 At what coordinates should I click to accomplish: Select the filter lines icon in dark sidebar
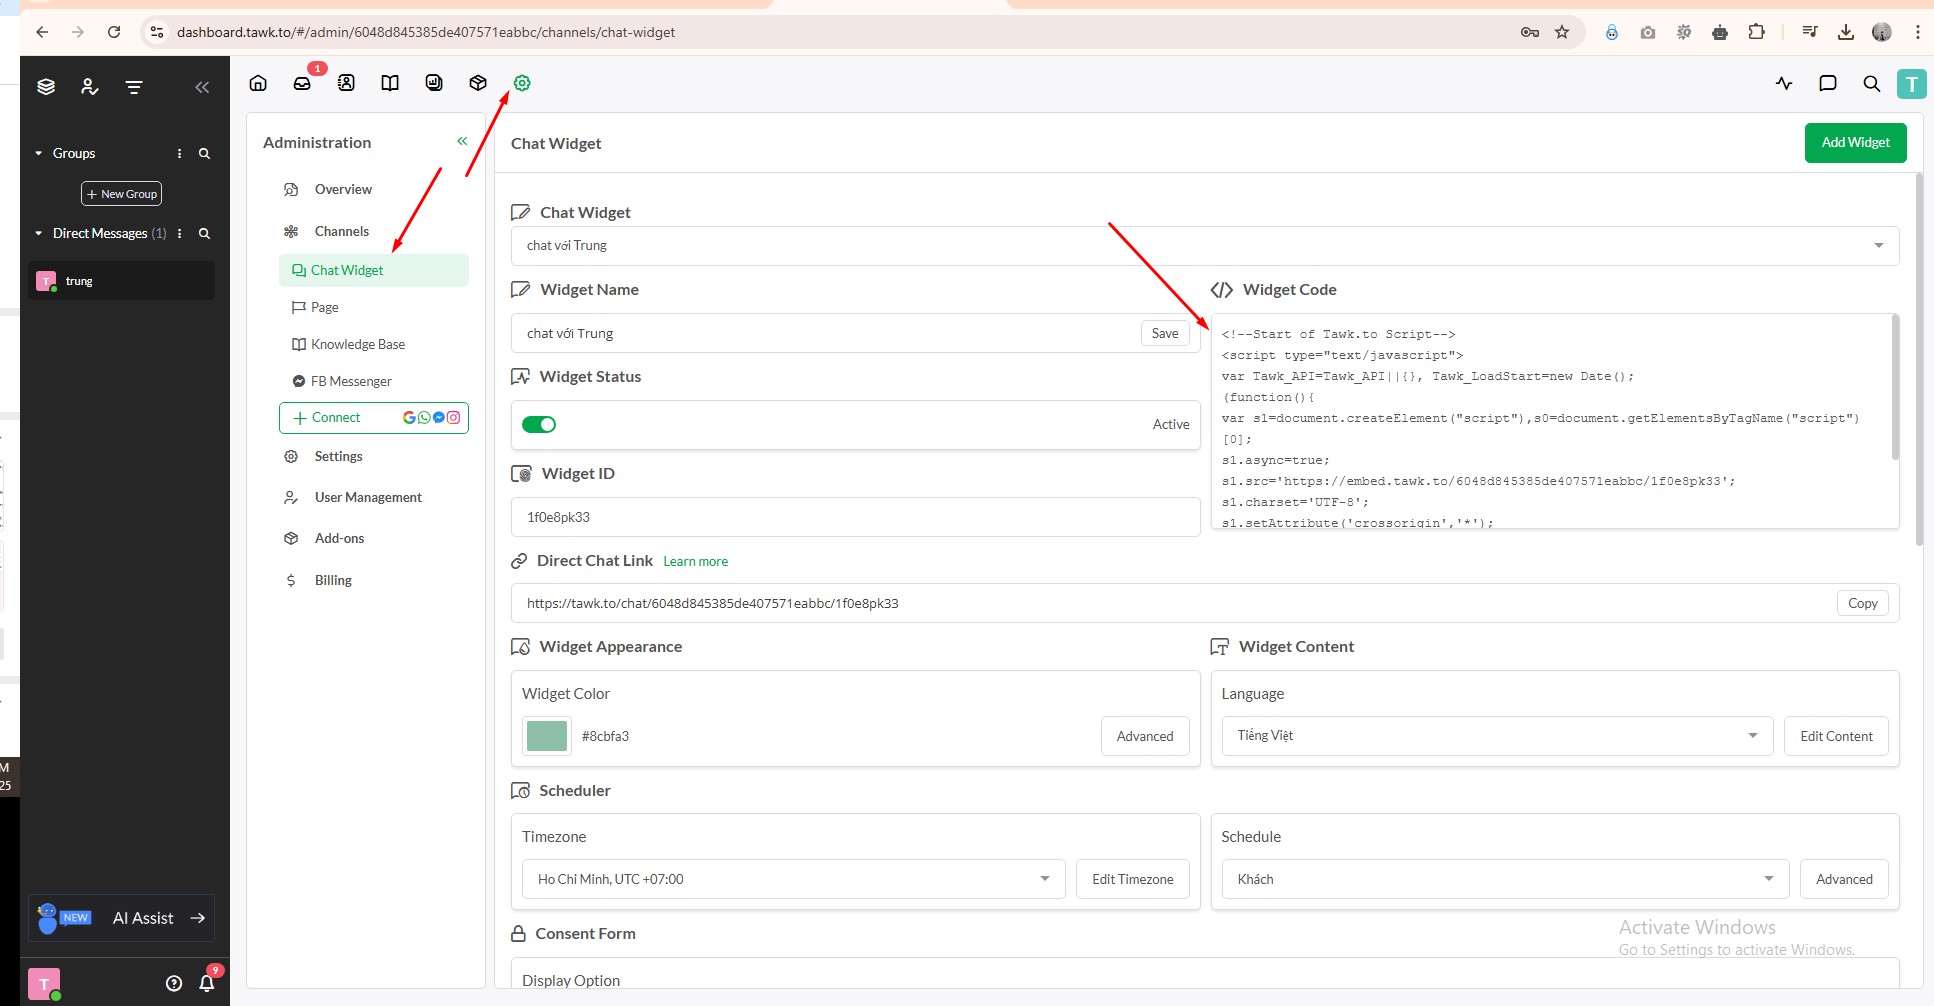pyautogui.click(x=134, y=87)
